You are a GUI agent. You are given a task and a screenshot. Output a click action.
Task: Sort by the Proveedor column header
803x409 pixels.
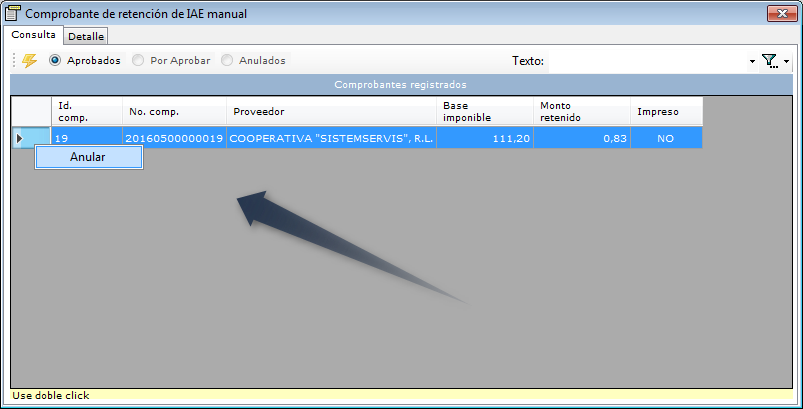point(331,112)
